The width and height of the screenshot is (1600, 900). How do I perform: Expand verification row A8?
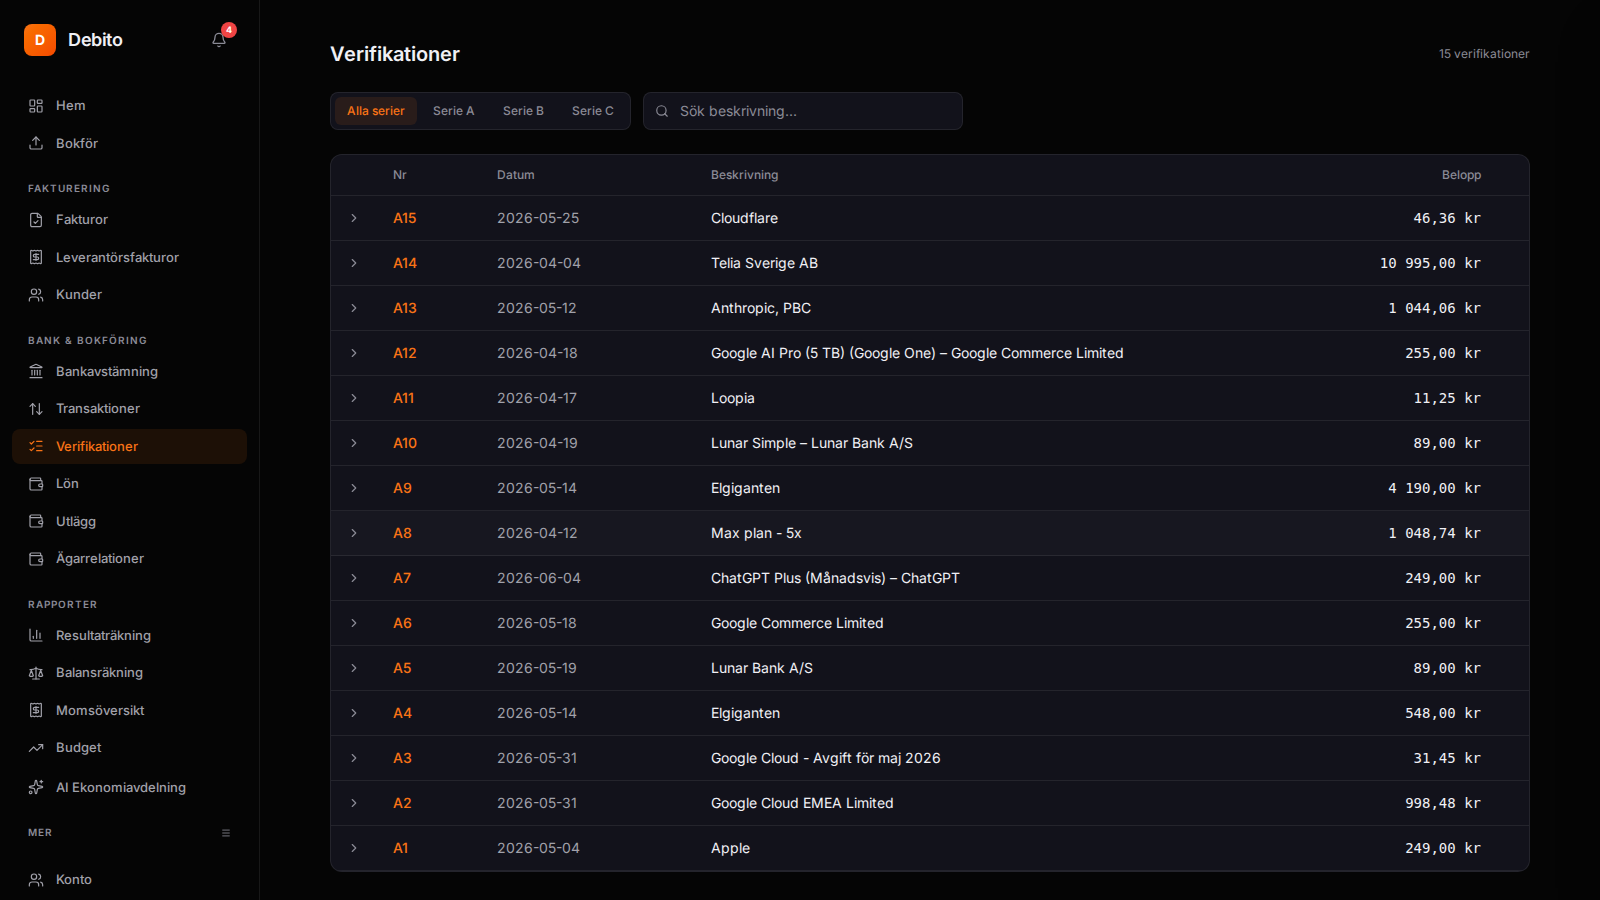(354, 533)
